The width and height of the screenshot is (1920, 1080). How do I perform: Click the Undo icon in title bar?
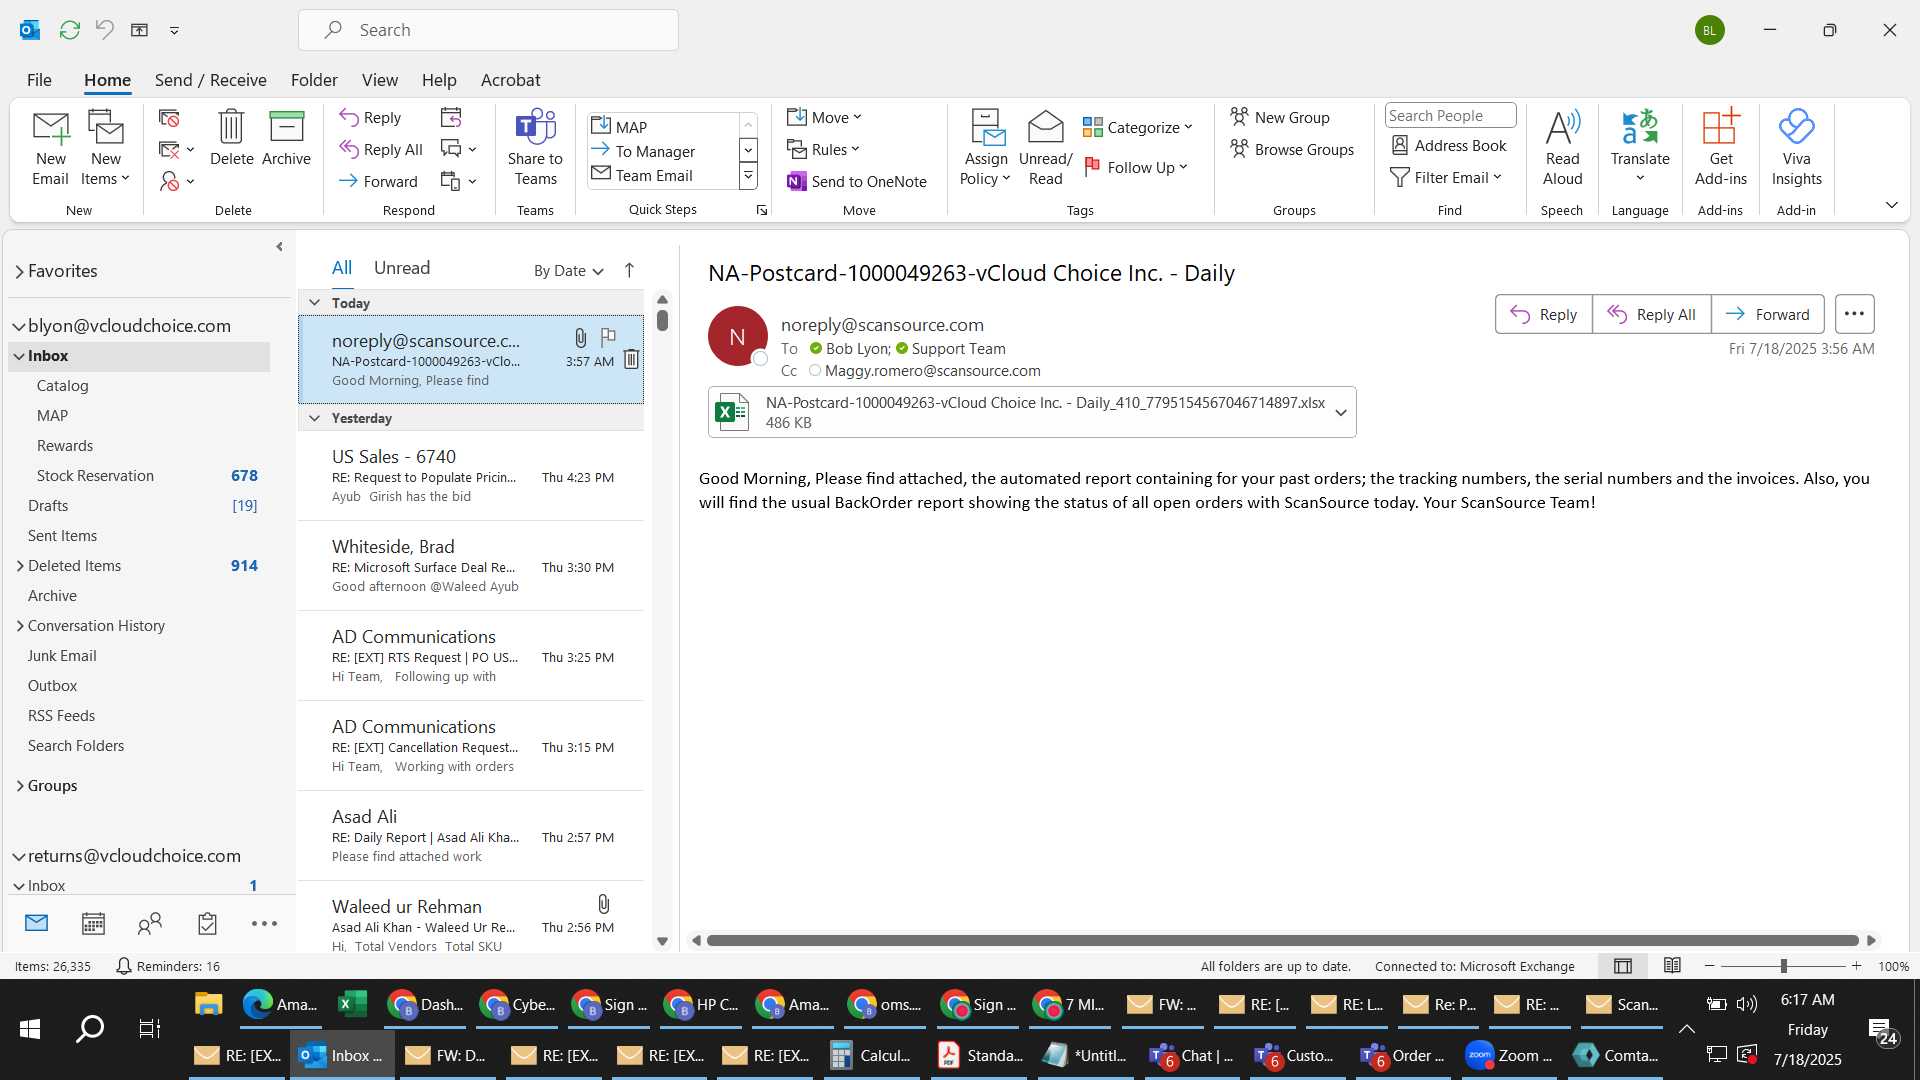[104, 30]
